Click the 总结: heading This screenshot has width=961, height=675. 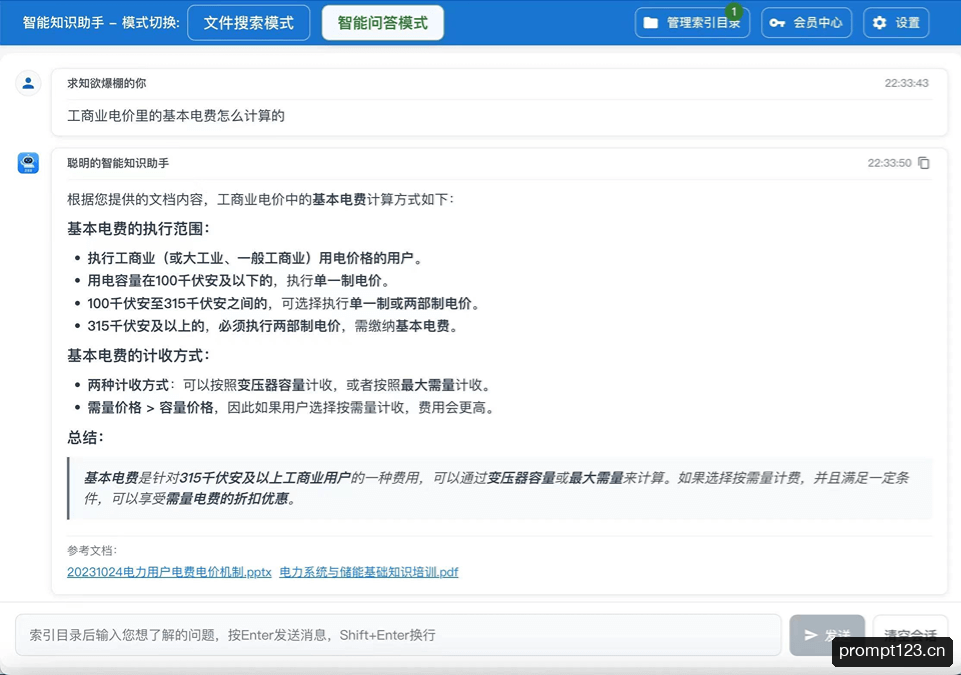[x=85, y=438]
